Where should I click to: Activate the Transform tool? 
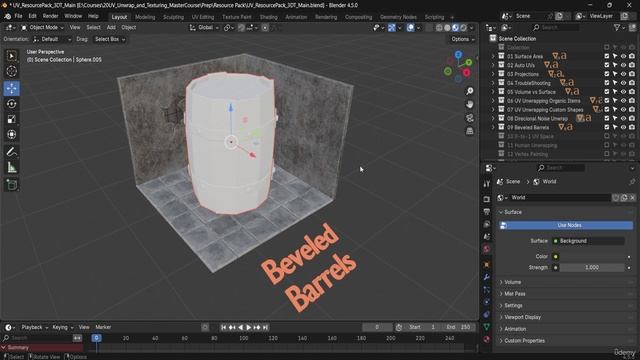coord(12,134)
